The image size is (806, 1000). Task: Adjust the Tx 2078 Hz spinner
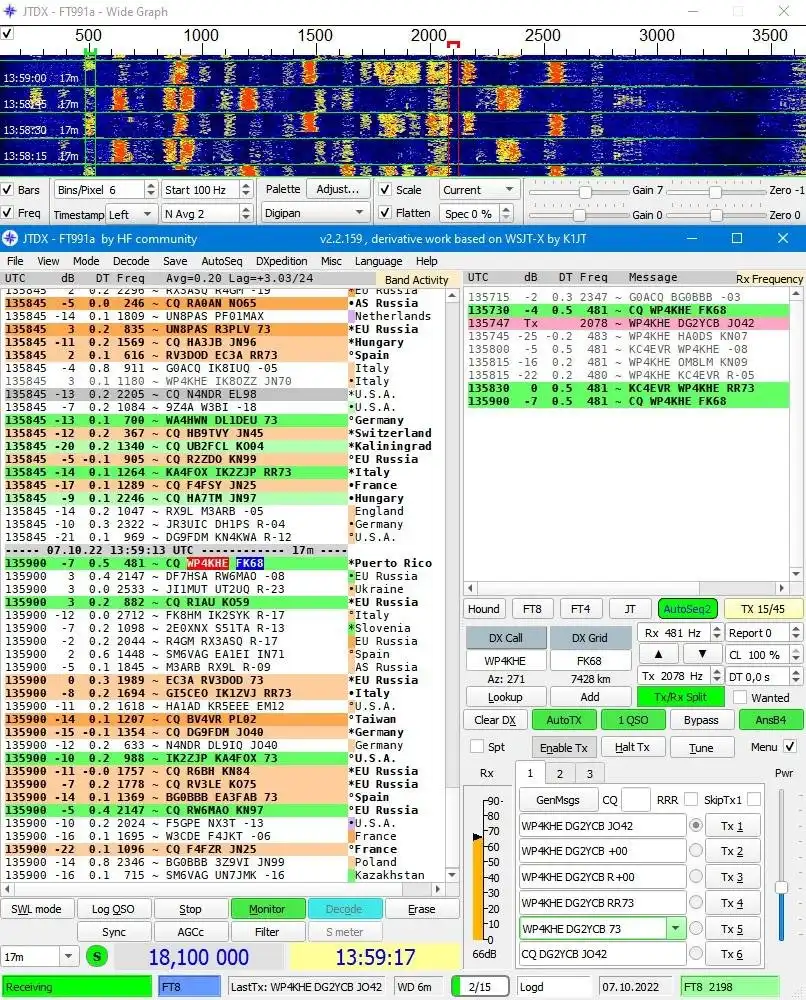click(717, 676)
